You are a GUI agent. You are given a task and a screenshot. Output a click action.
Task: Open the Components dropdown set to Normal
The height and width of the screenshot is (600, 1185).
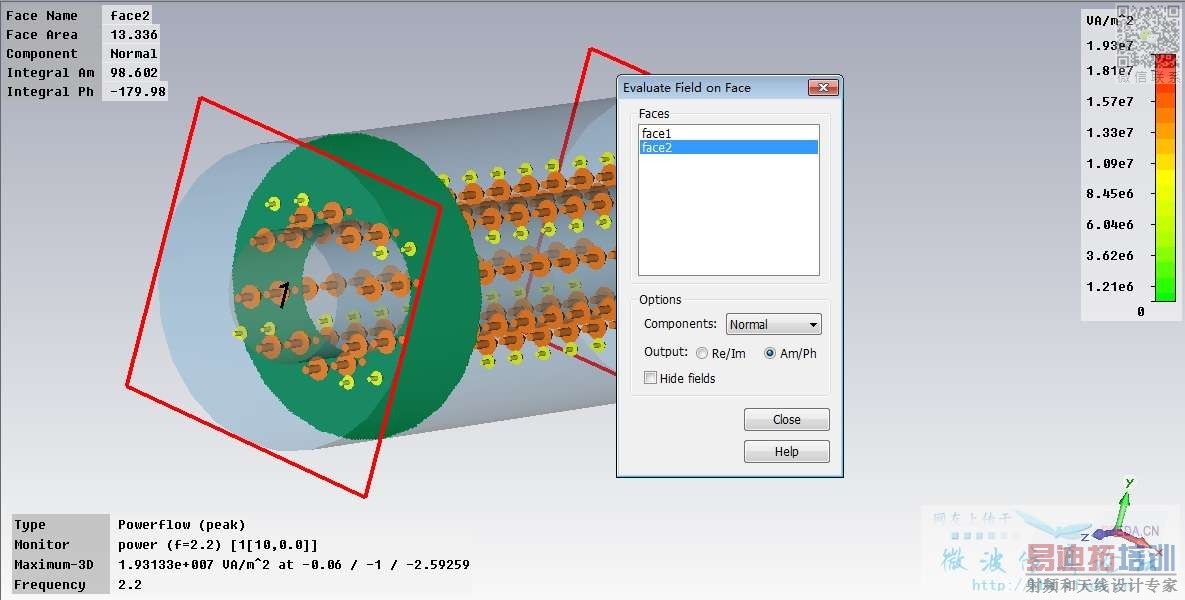773,324
